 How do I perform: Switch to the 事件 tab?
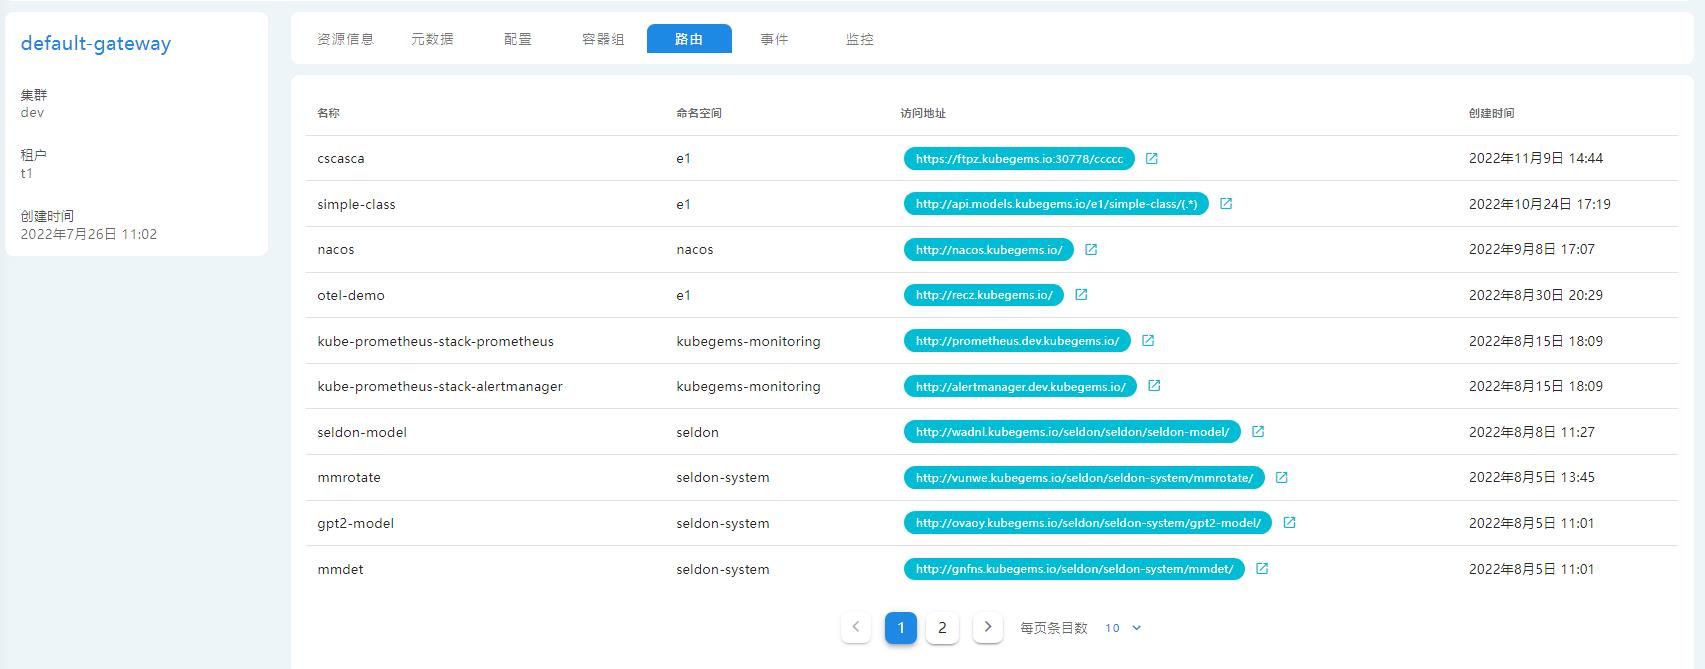coord(774,39)
